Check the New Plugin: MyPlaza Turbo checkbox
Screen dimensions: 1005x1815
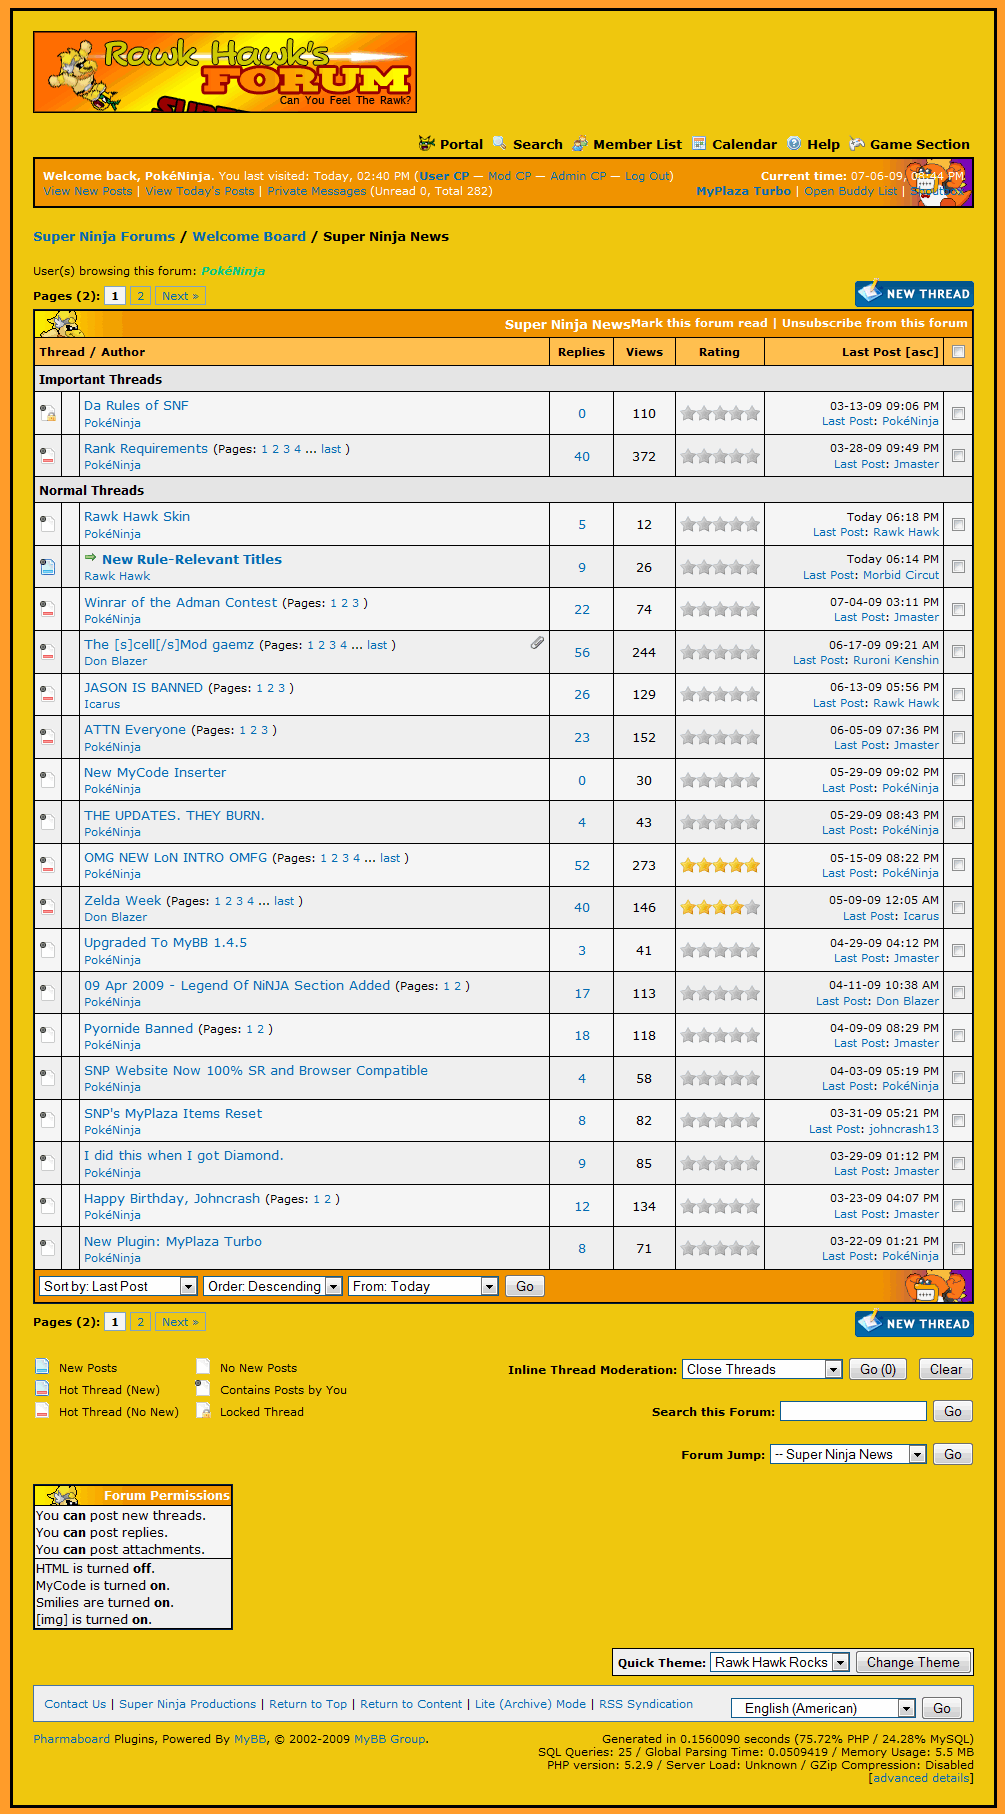pos(959,1248)
